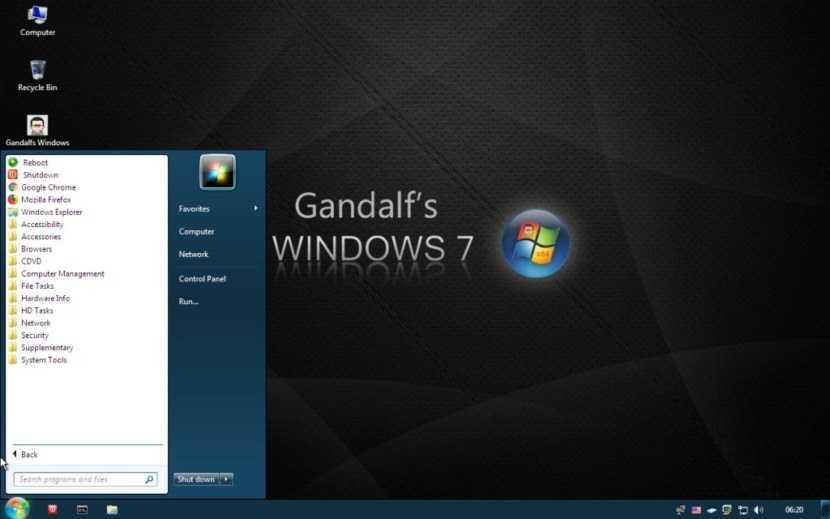This screenshot has width=830, height=519.
Task: Launch Google Chrome from Start menu
Action: (x=48, y=187)
